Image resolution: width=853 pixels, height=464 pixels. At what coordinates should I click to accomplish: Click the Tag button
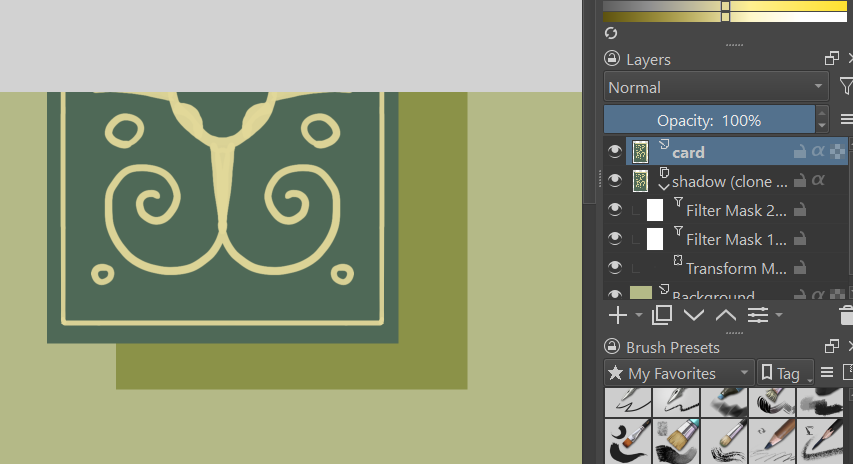click(x=785, y=373)
